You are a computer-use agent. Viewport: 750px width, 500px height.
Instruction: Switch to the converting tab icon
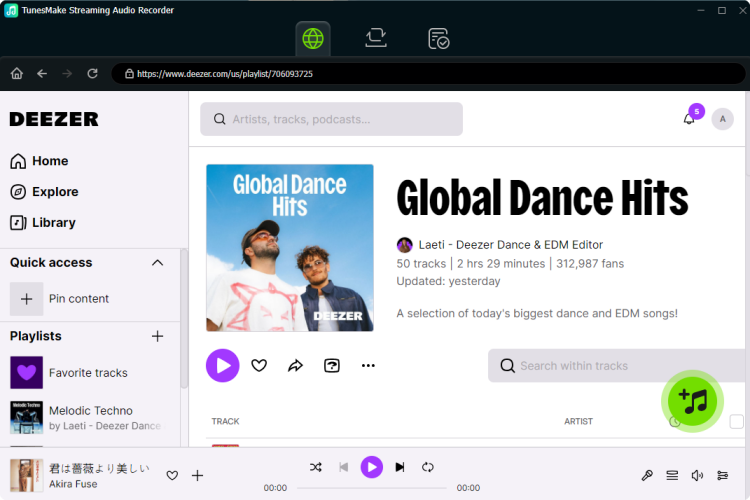(375, 38)
